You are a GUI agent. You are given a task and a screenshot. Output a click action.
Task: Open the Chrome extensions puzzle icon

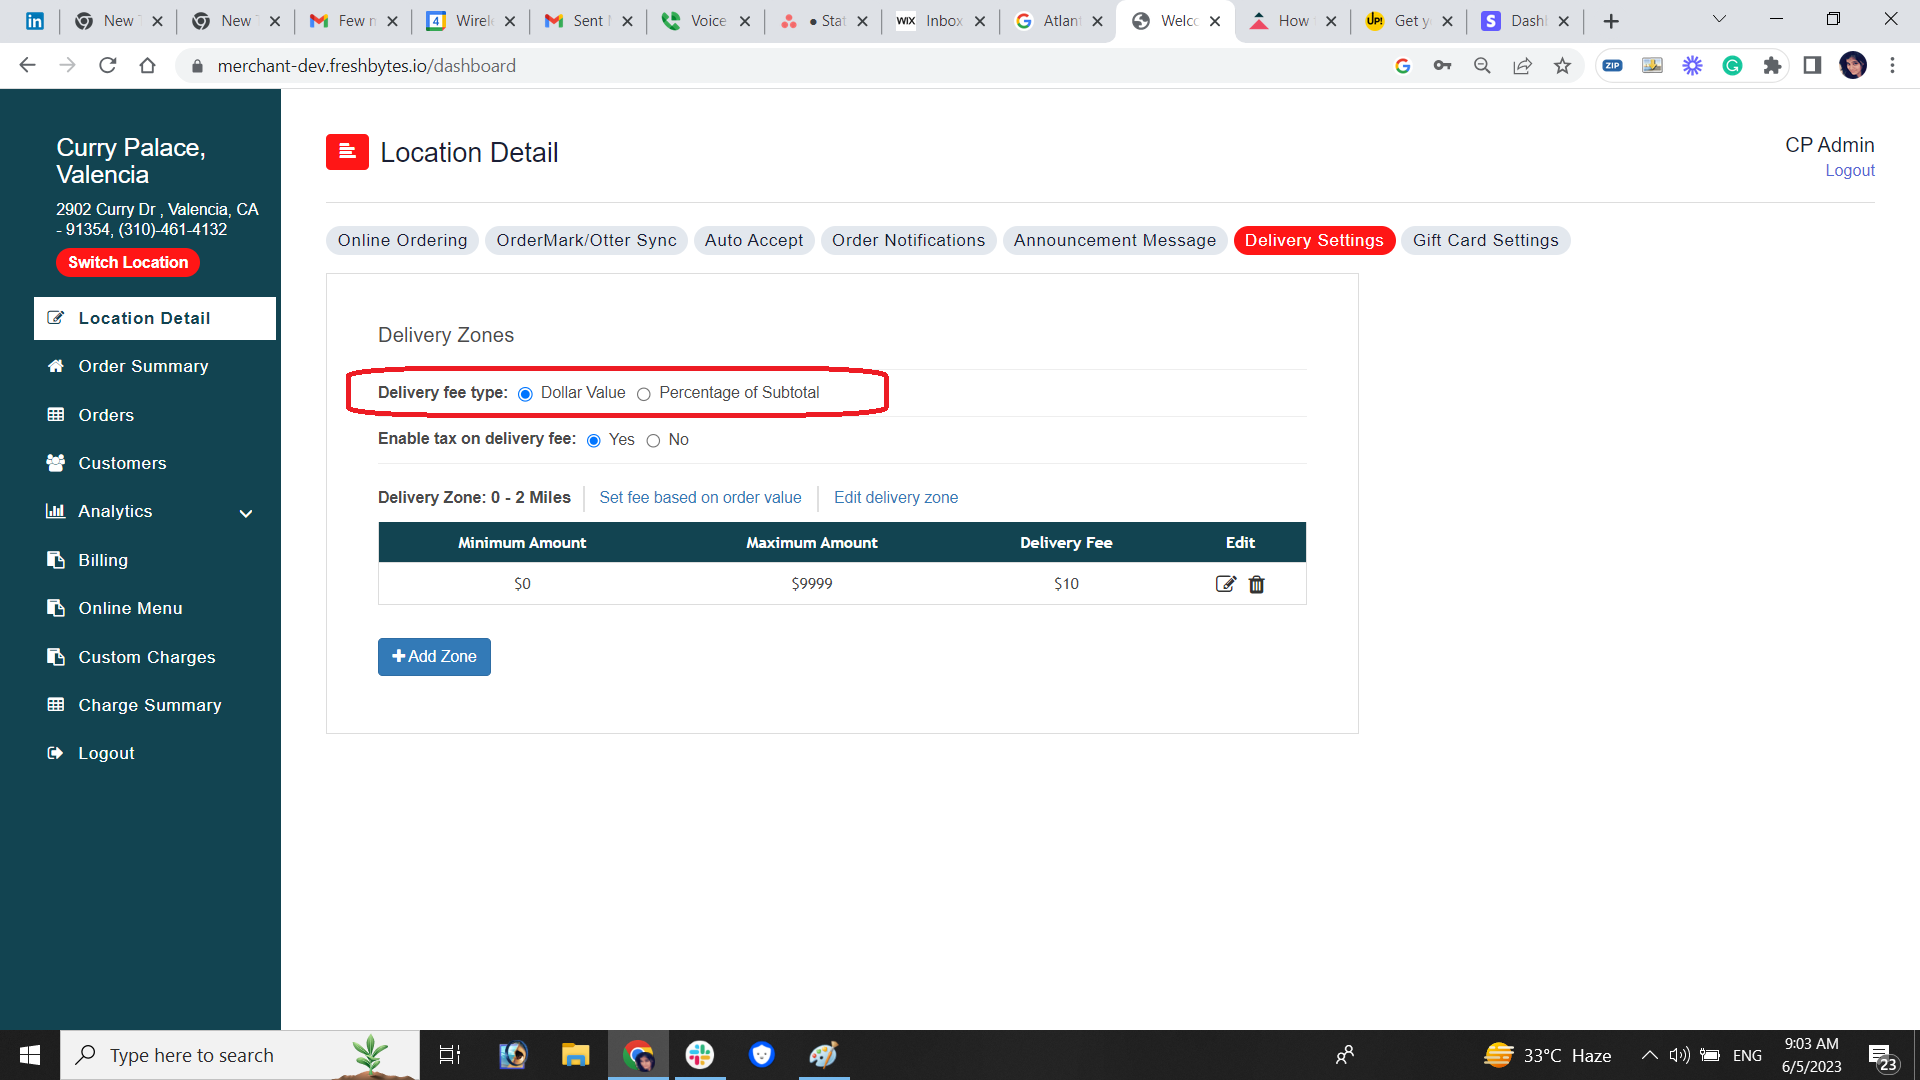(1772, 66)
